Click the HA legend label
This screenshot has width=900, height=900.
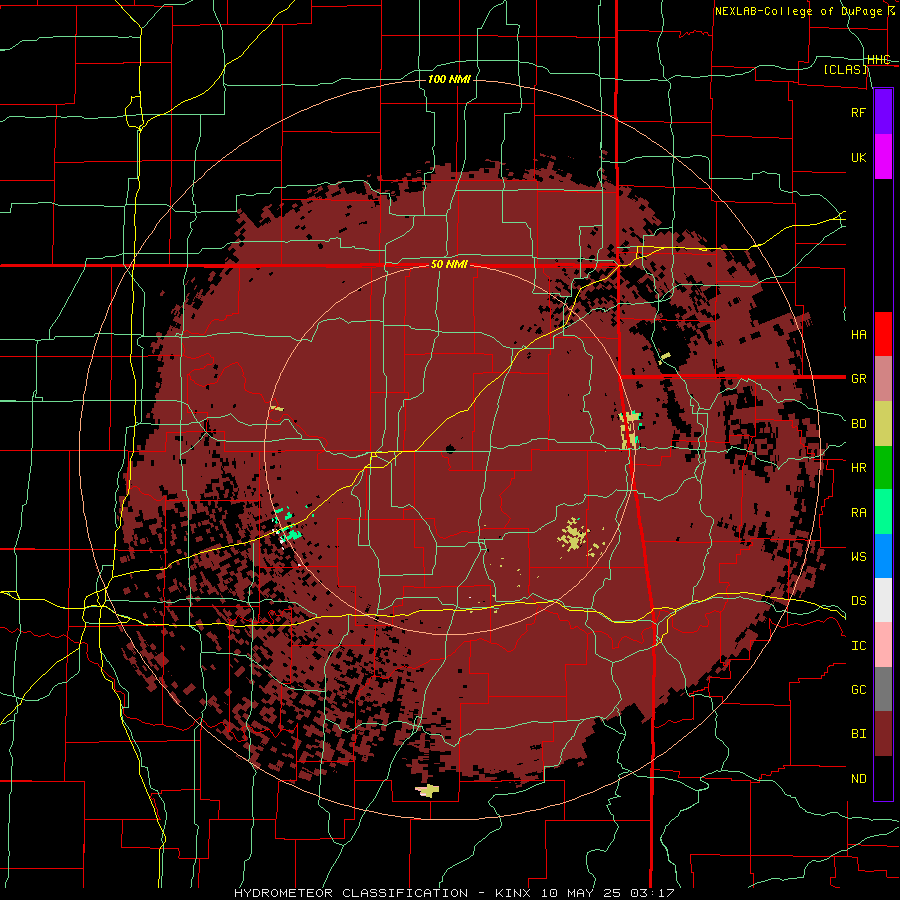coord(858,335)
